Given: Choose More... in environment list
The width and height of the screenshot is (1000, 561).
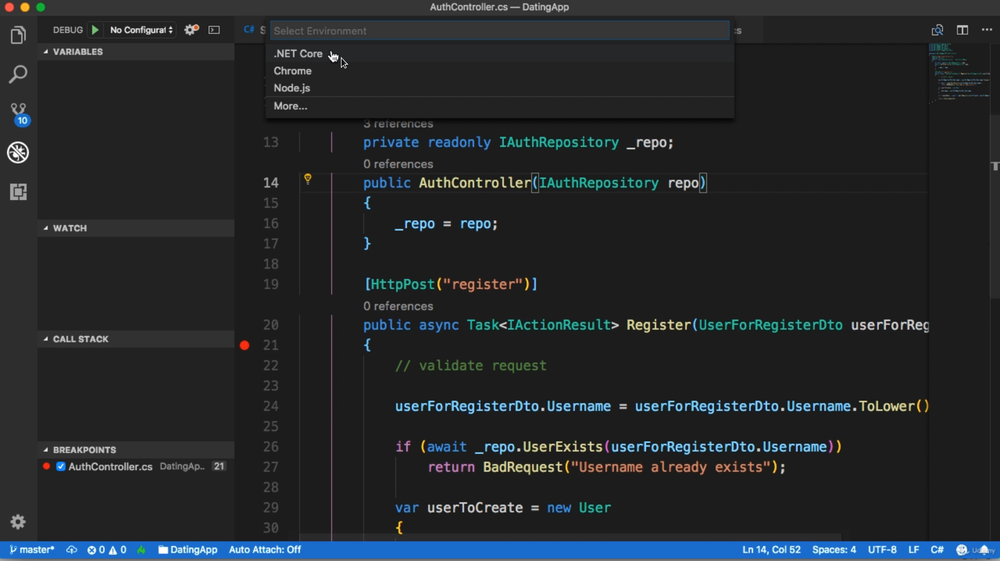Looking at the screenshot, I should pyautogui.click(x=499, y=106).
